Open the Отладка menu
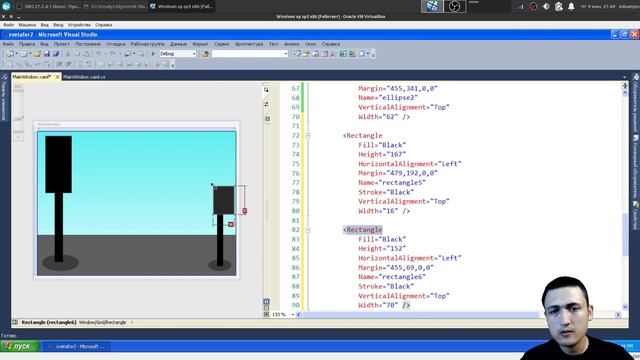The width and height of the screenshot is (640, 360). 116,44
